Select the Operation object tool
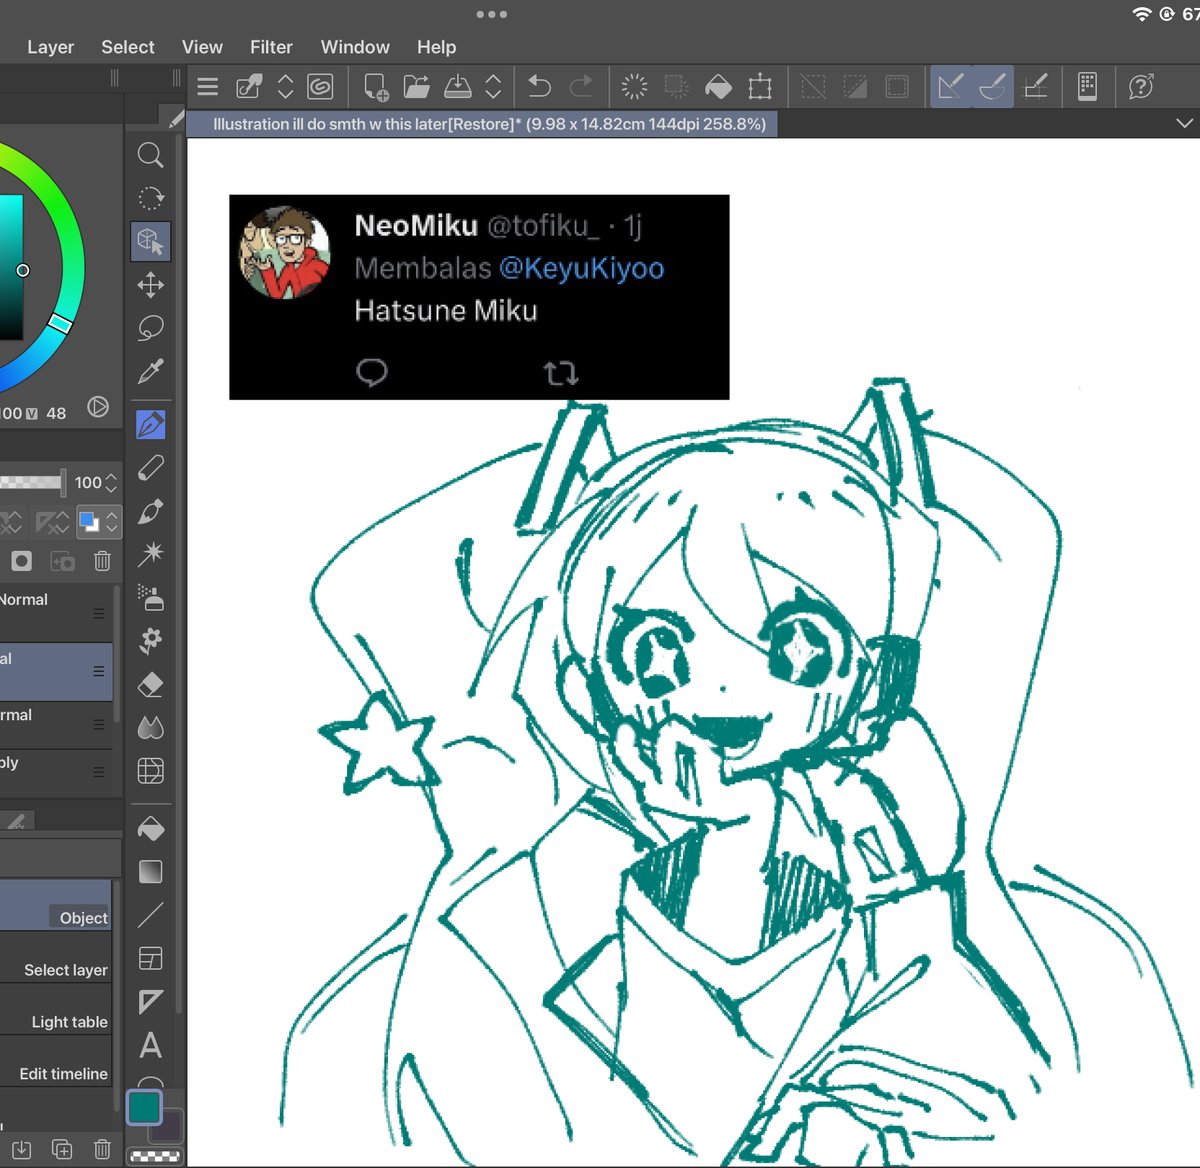 click(151, 241)
